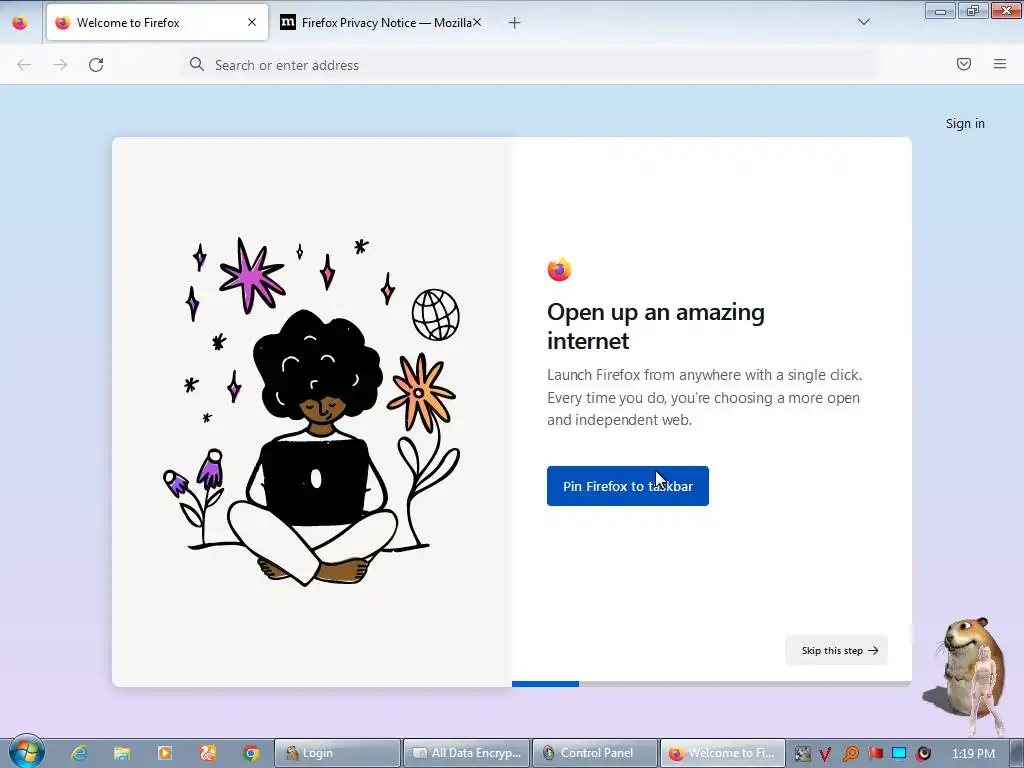Click Pin Firefox to taskbar button
The height and width of the screenshot is (768, 1024).
click(x=628, y=486)
